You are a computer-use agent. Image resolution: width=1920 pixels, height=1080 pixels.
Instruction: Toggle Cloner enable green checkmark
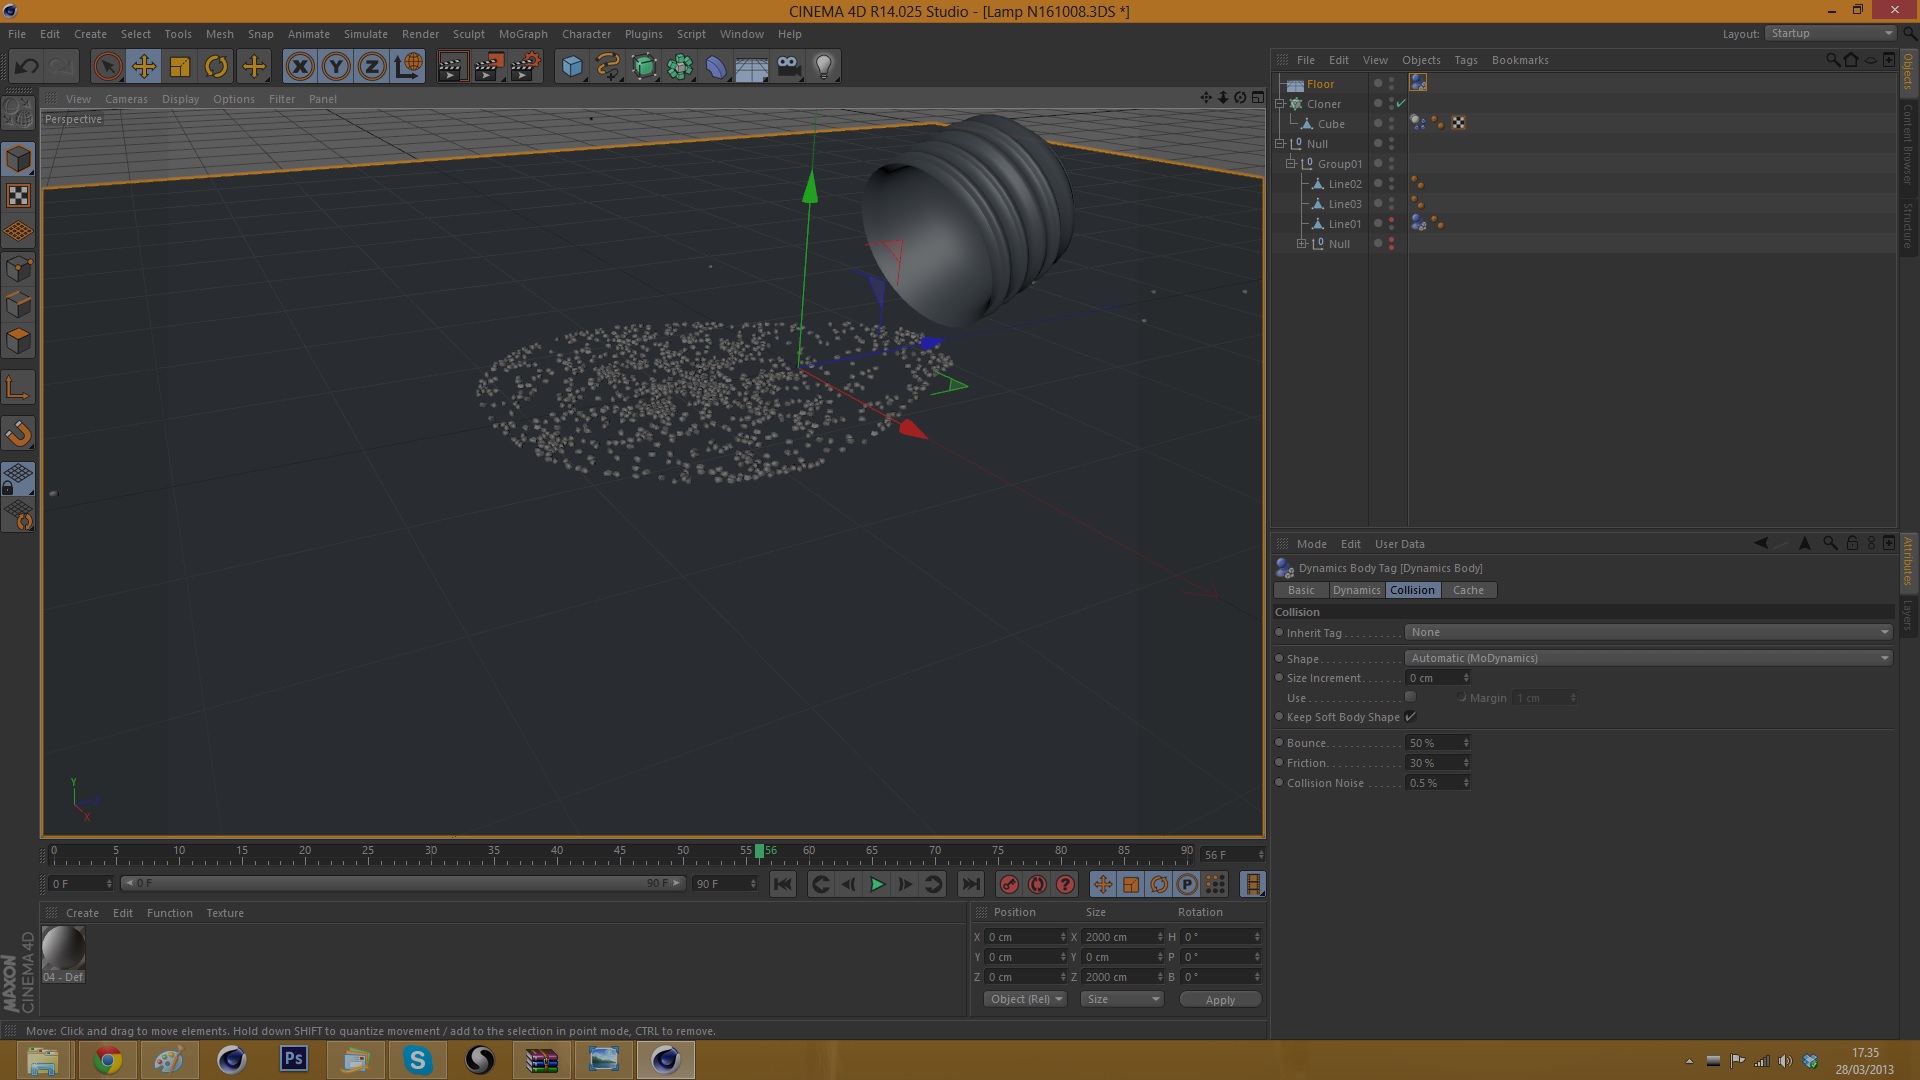(1401, 104)
